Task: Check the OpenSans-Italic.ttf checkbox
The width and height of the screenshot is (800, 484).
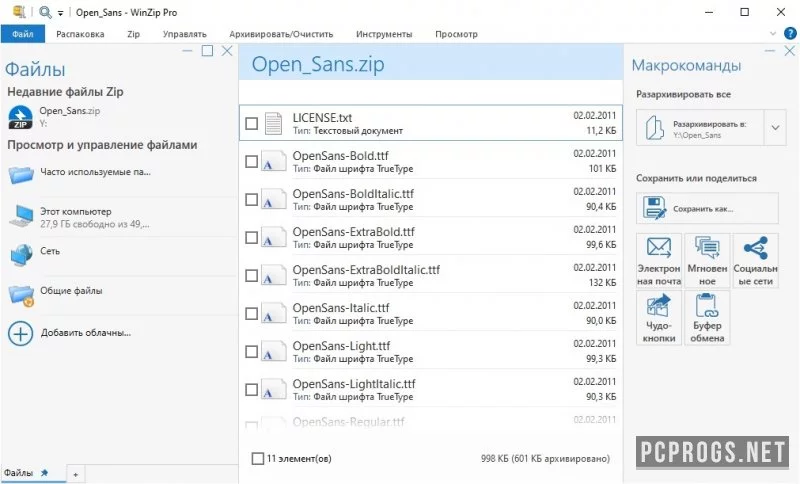Action: click(x=252, y=314)
